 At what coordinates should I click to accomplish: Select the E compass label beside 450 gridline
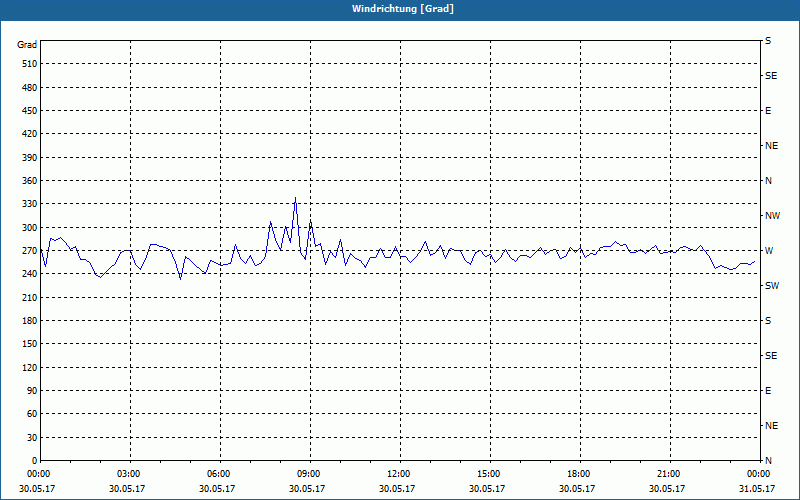(768, 111)
